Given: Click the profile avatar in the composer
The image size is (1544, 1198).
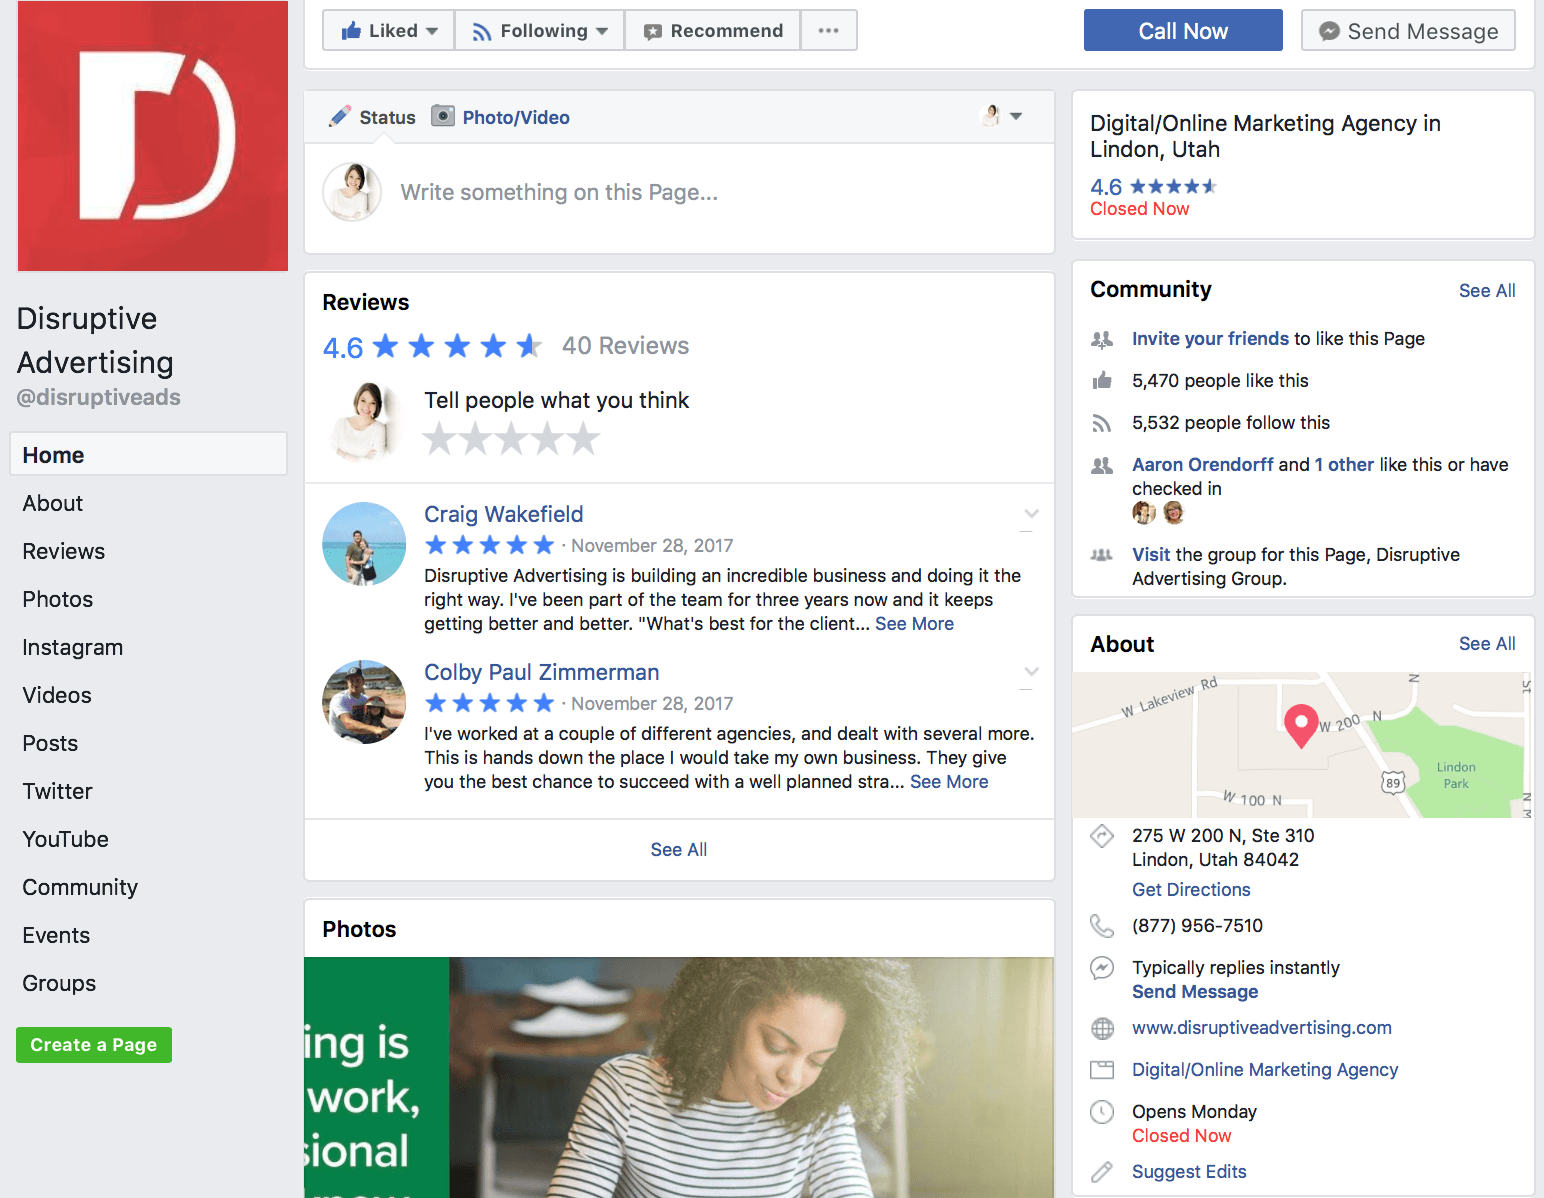Looking at the screenshot, I should [x=352, y=192].
